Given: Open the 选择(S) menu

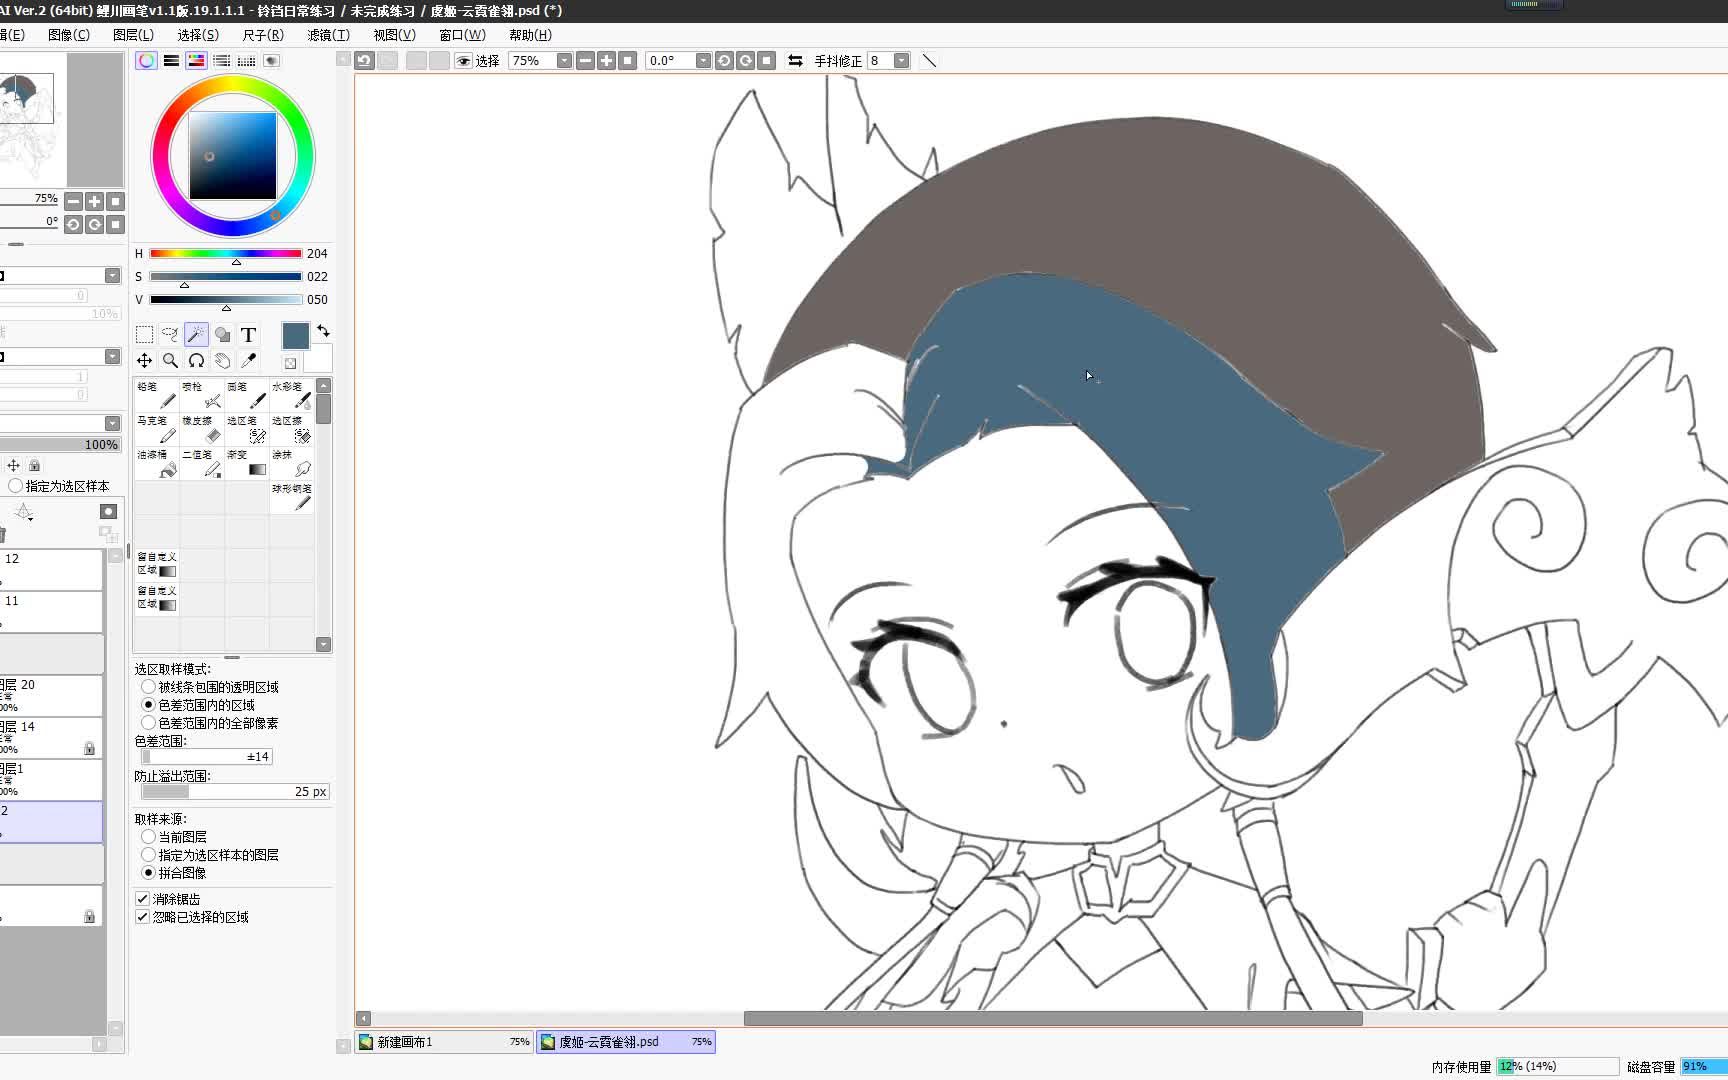Looking at the screenshot, I should tap(198, 35).
